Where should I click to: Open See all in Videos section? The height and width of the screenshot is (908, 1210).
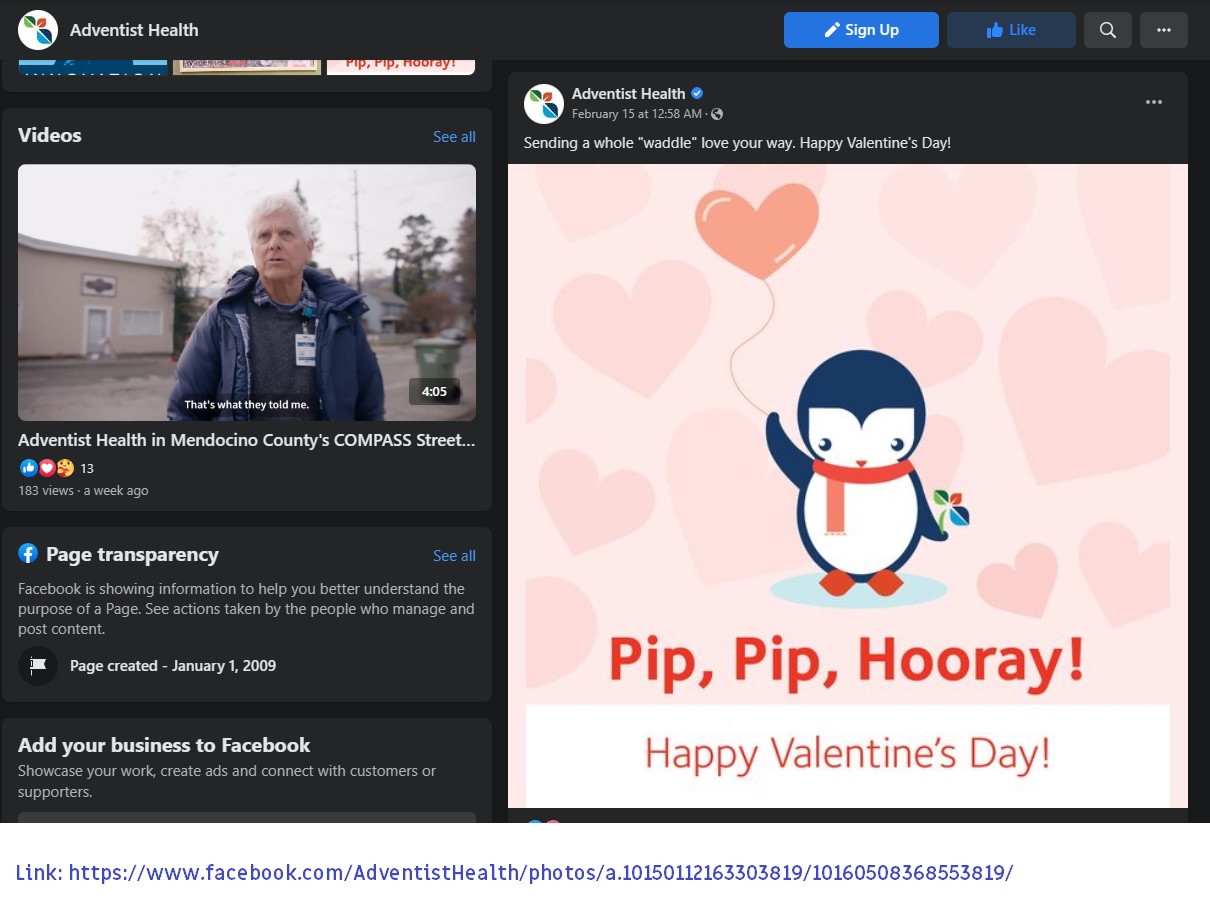click(x=454, y=137)
